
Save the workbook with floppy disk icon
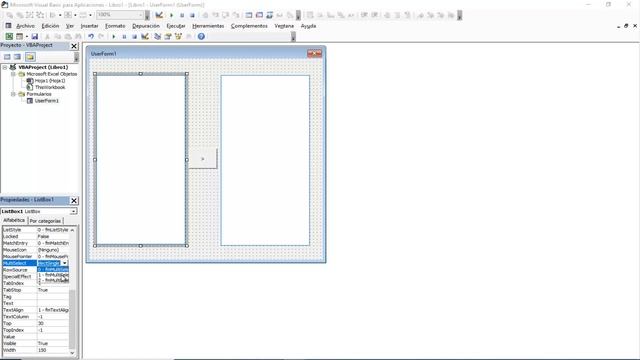click(35, 36)
